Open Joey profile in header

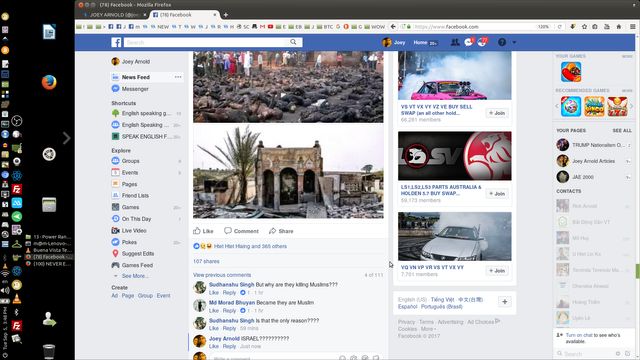tap(394, 42)
